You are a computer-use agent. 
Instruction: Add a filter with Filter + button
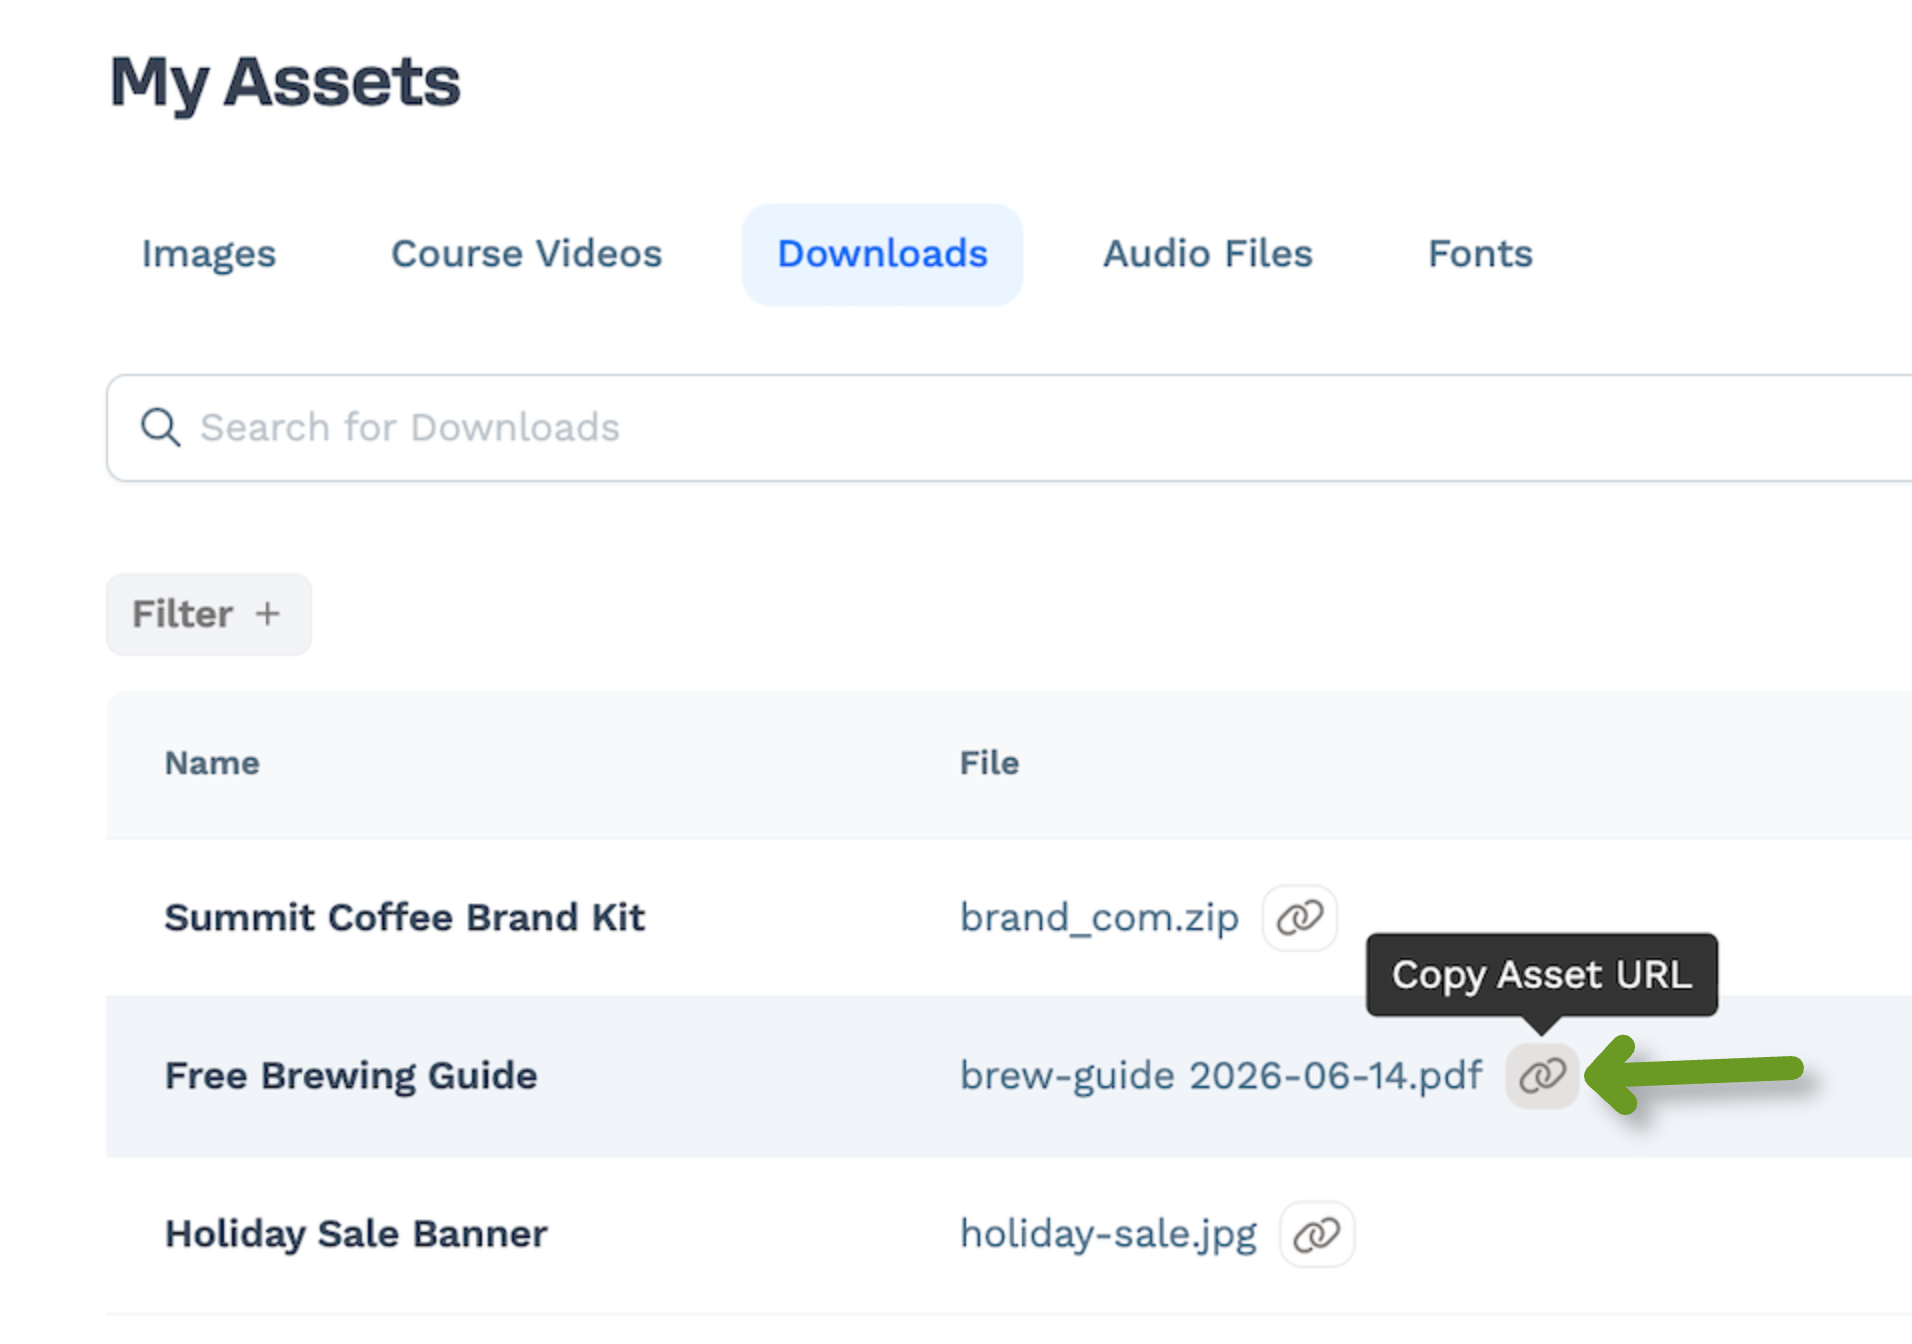coord(209,614)
